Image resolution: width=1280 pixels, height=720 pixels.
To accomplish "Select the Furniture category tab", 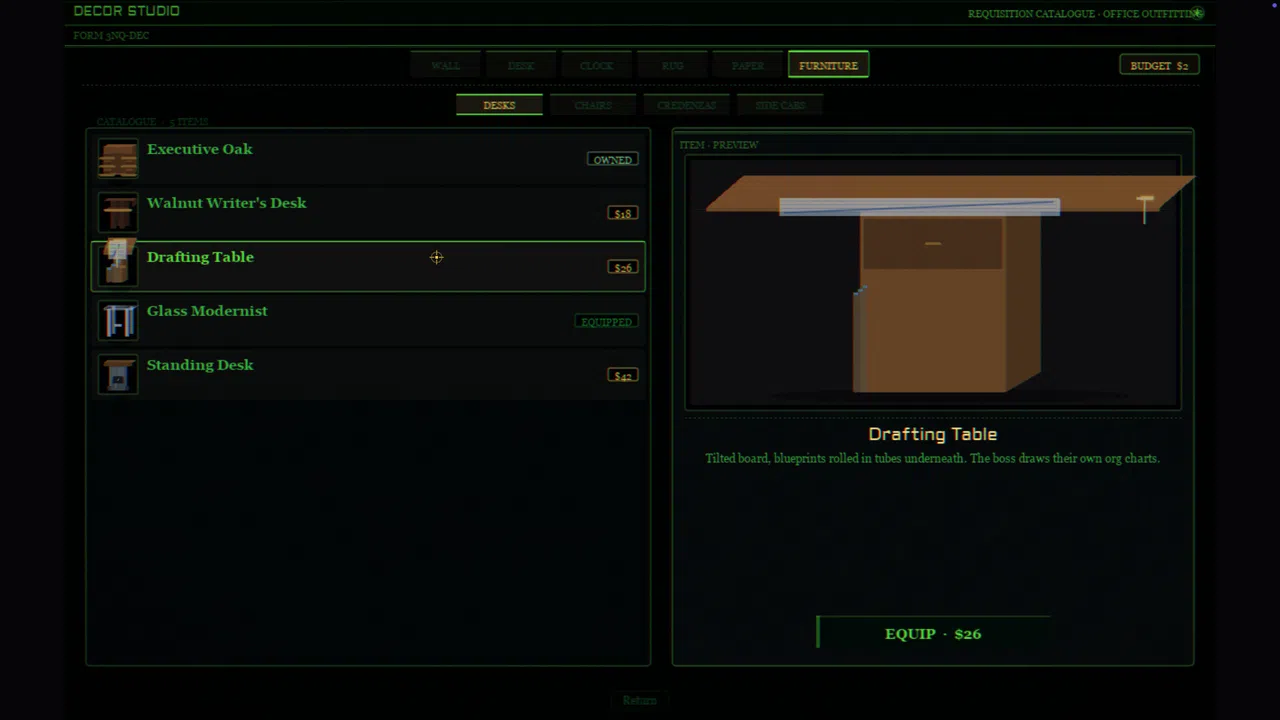I will tap(828, 65).
